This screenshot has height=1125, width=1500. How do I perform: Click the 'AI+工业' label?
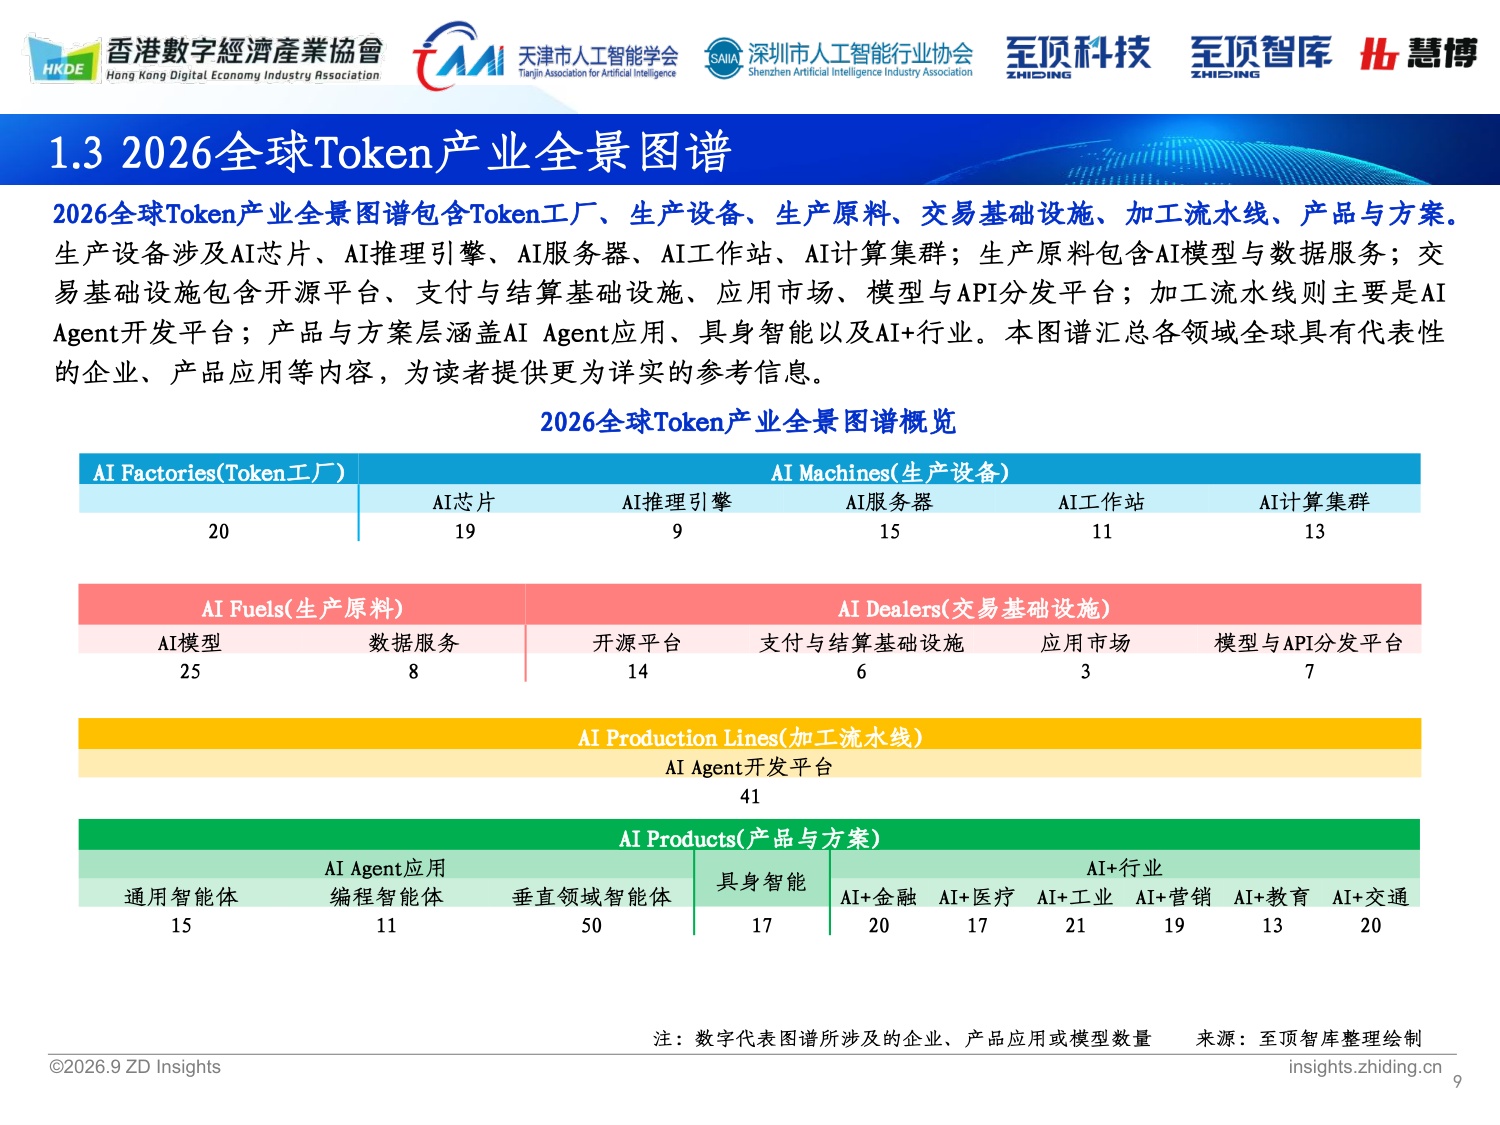click(1075, 897)
